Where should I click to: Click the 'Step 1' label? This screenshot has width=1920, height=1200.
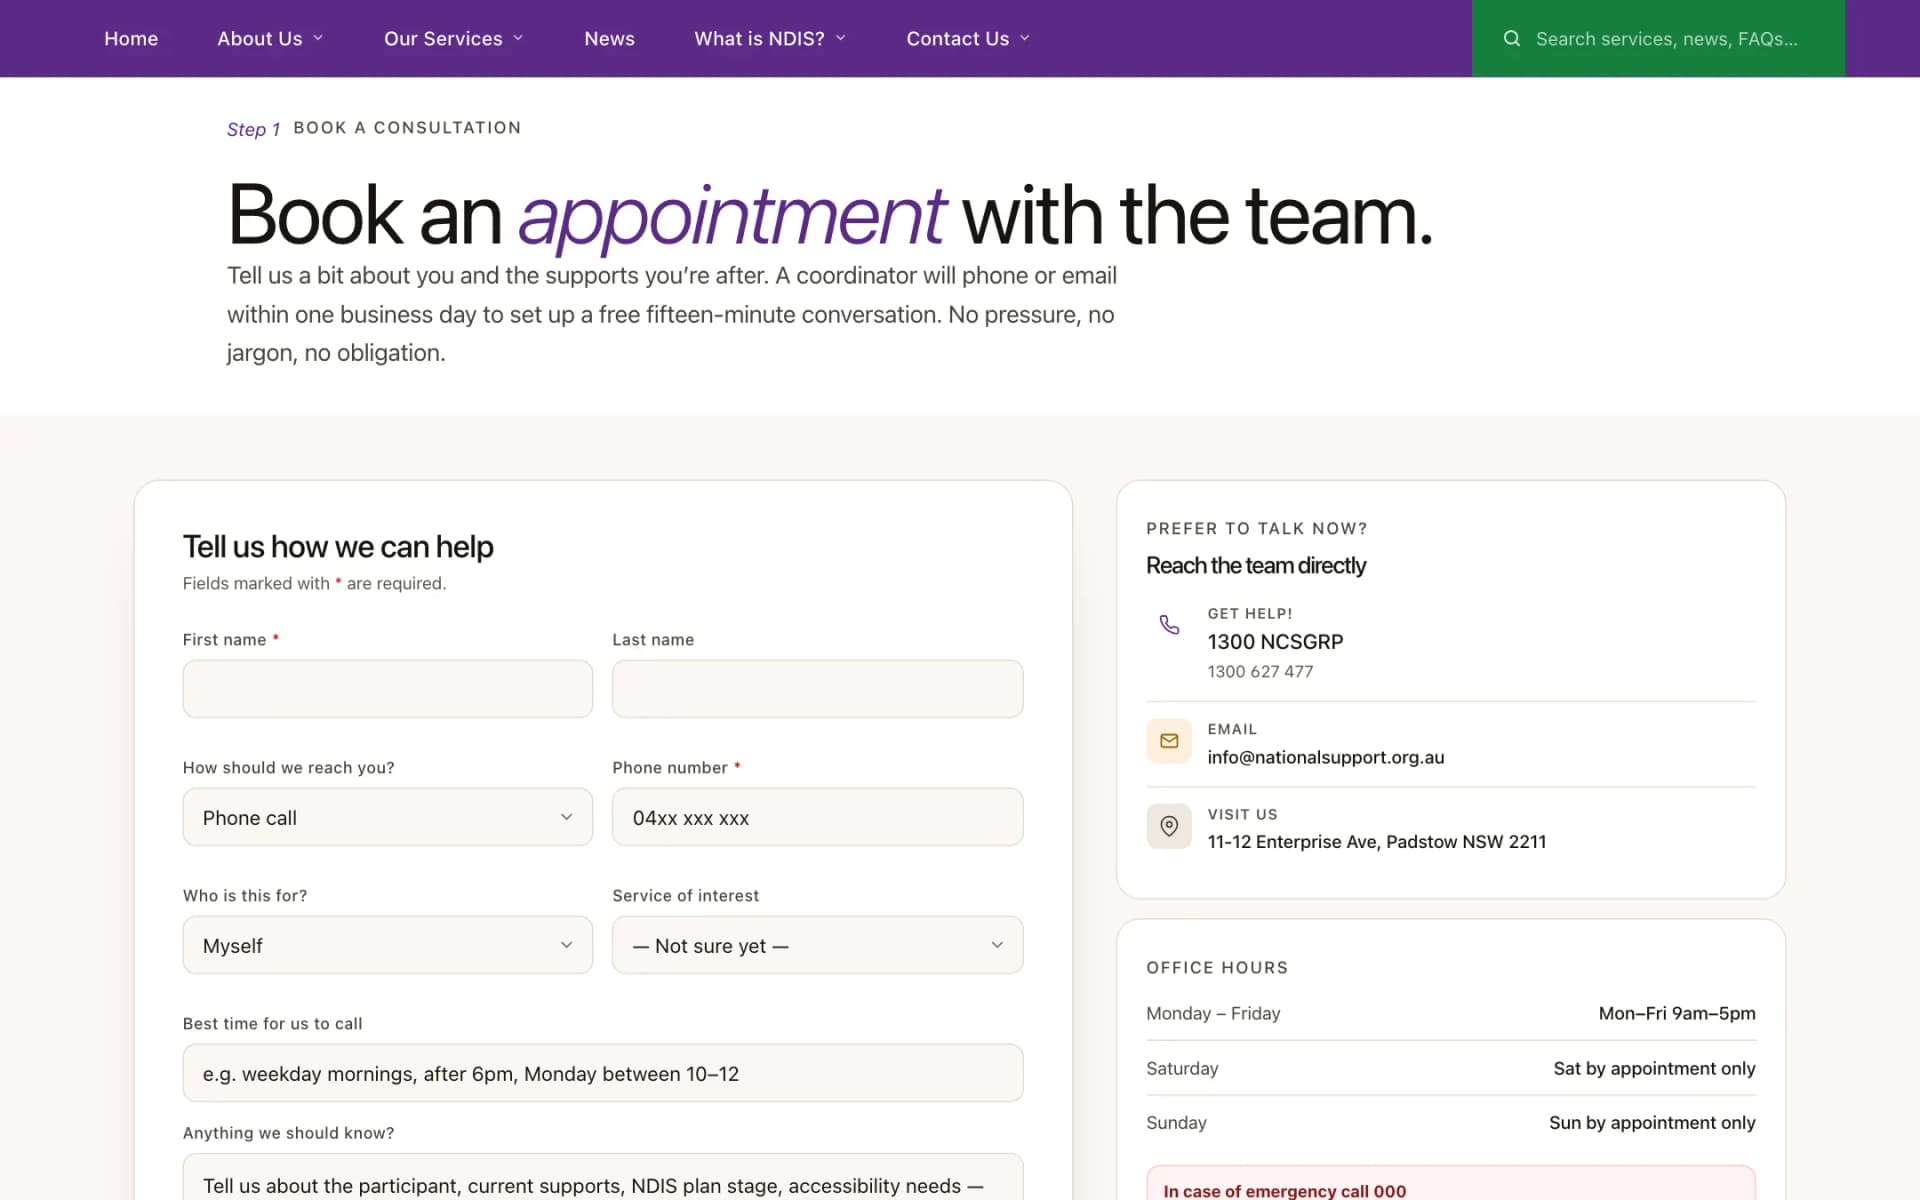point(253,129)
